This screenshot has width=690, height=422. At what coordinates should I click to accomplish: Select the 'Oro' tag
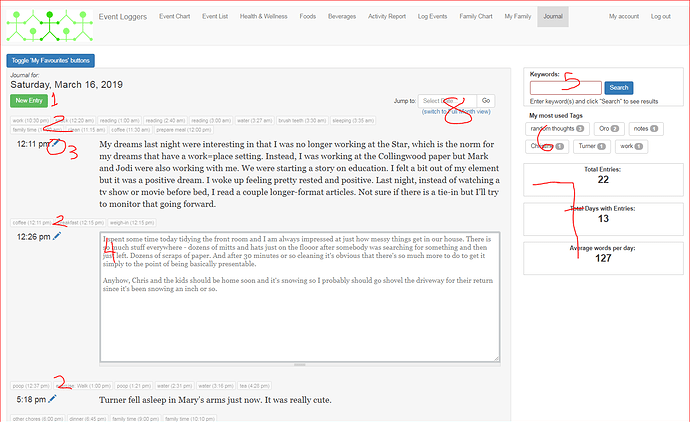pyautogui.click(x=609, y=129)
